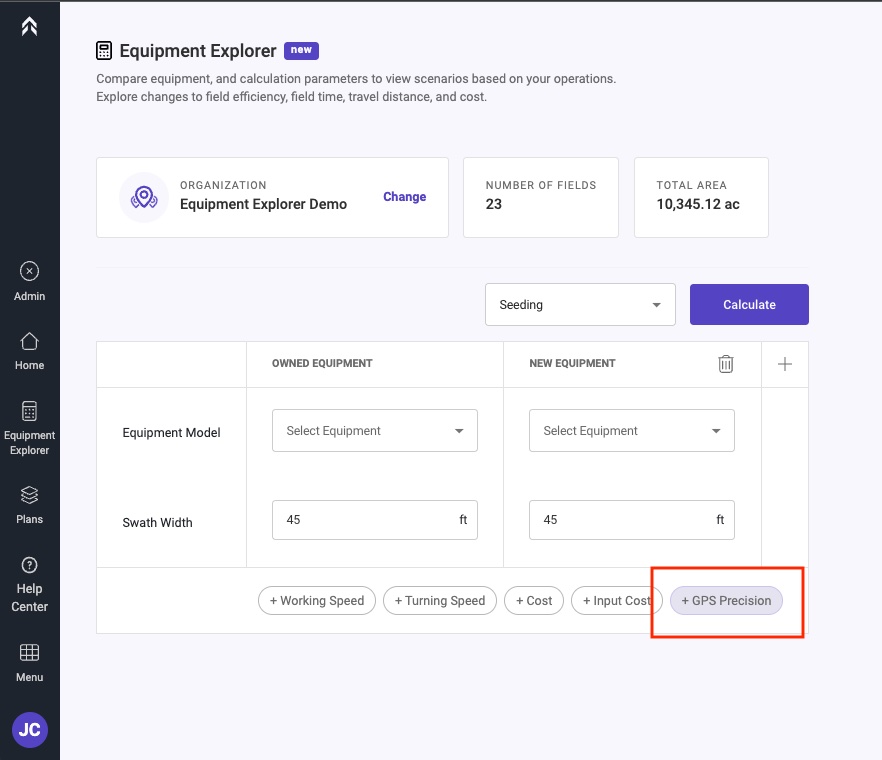Screen dimensions: 882x760
Task: Add another equipment column with plus icon
Action: click(x=785, y=364)
